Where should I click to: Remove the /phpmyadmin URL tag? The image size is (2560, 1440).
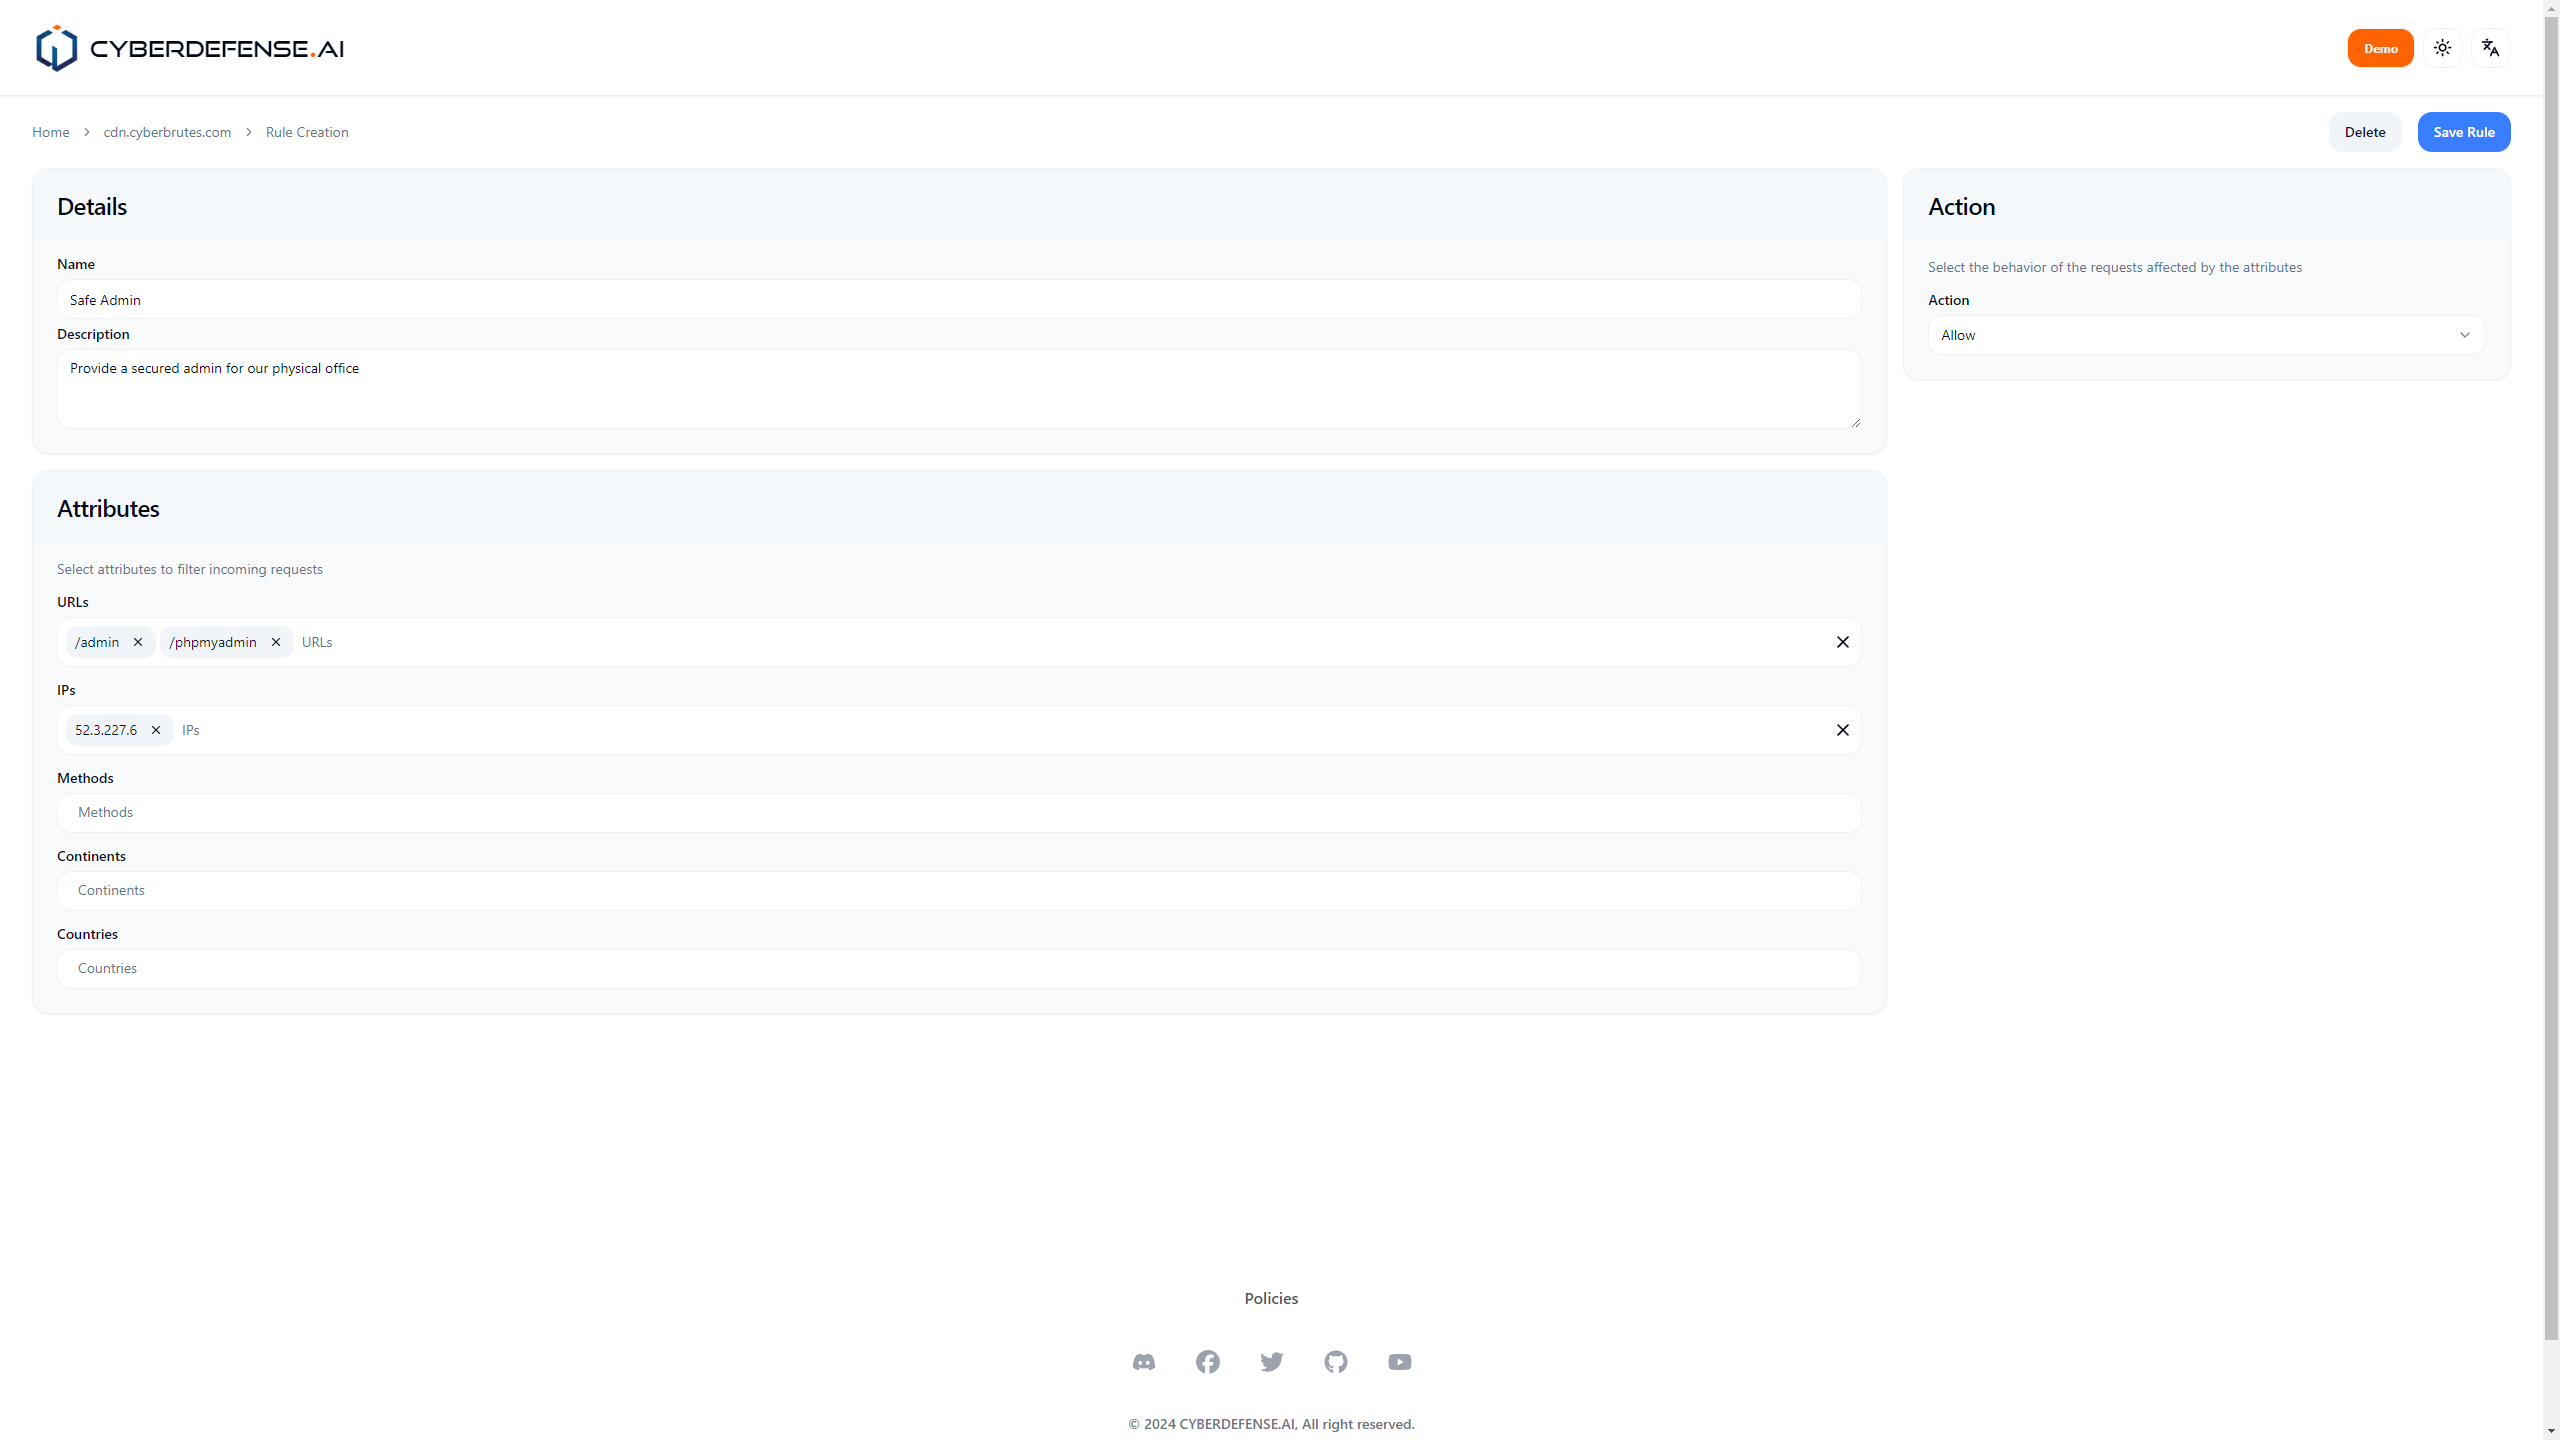pos(276,642)
